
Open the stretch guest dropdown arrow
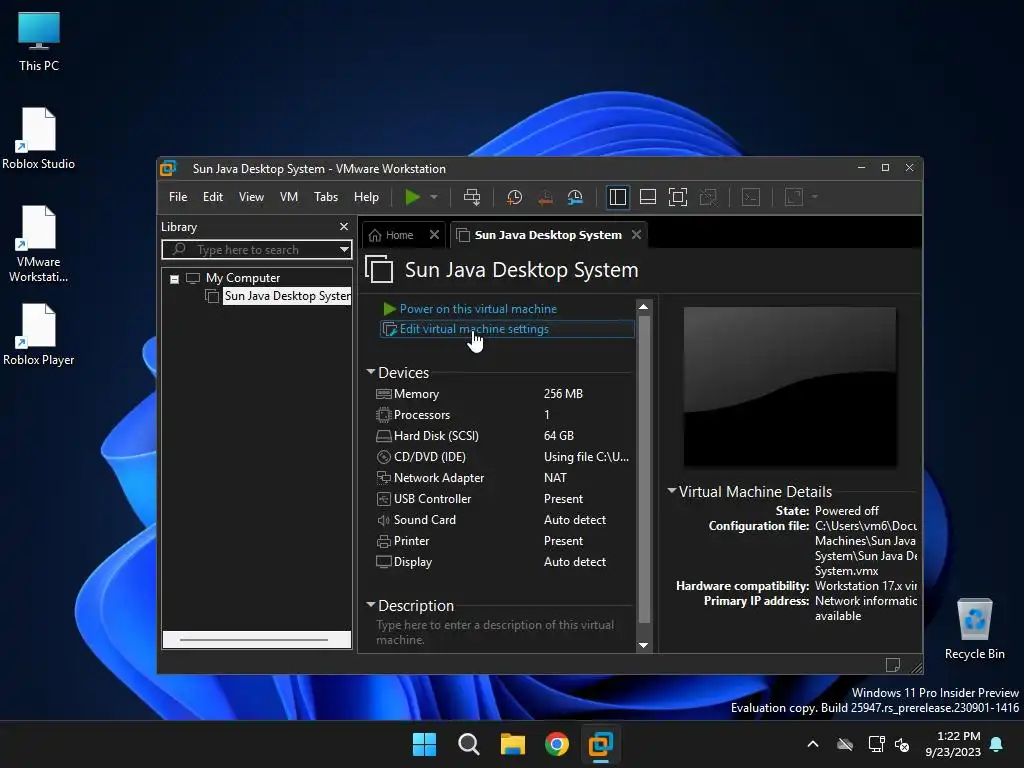pyautogui.click(x=814, y=197)
